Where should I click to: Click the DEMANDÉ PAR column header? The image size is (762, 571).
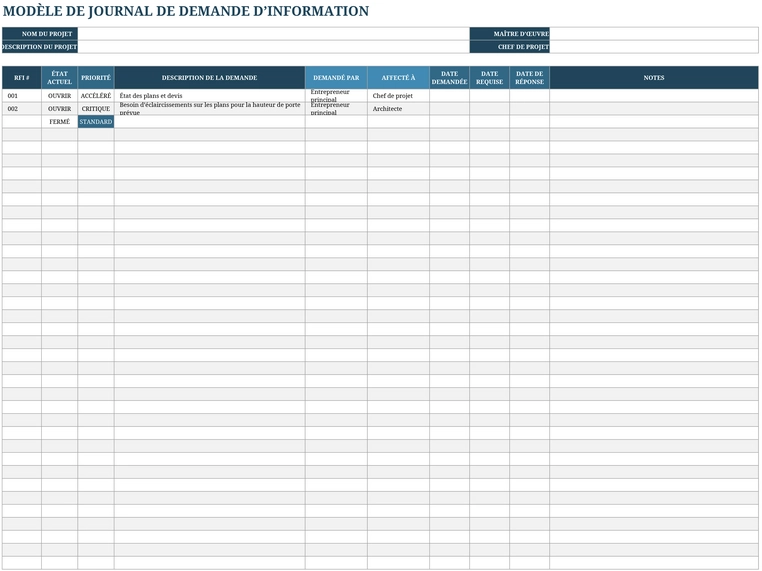[x=336, y=78]
